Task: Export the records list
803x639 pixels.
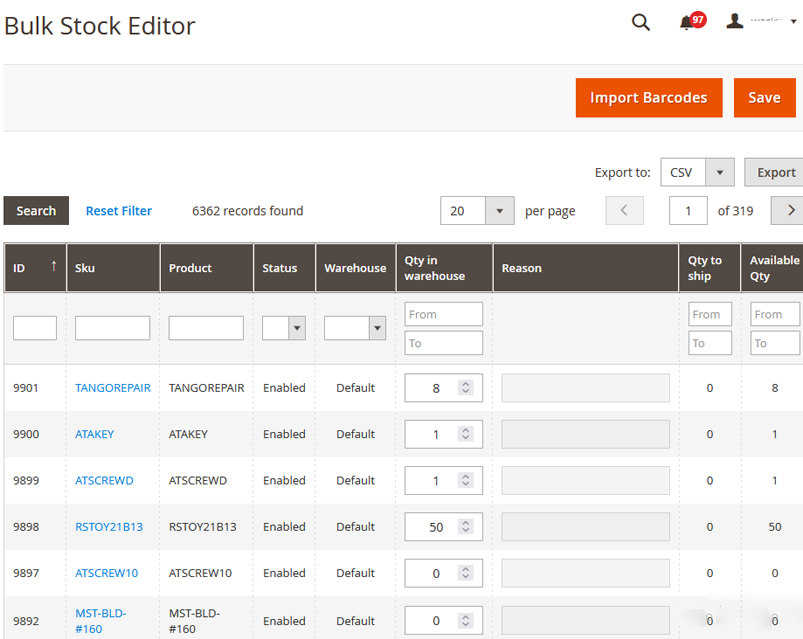Action: (x=776, y=172)
